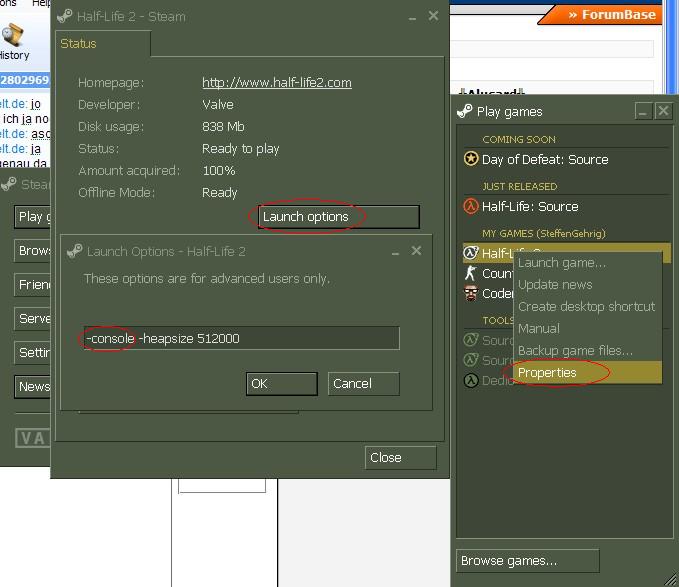
Task: Select Create desktop shortcut menu entry
Action: click(x=587, y=306)
